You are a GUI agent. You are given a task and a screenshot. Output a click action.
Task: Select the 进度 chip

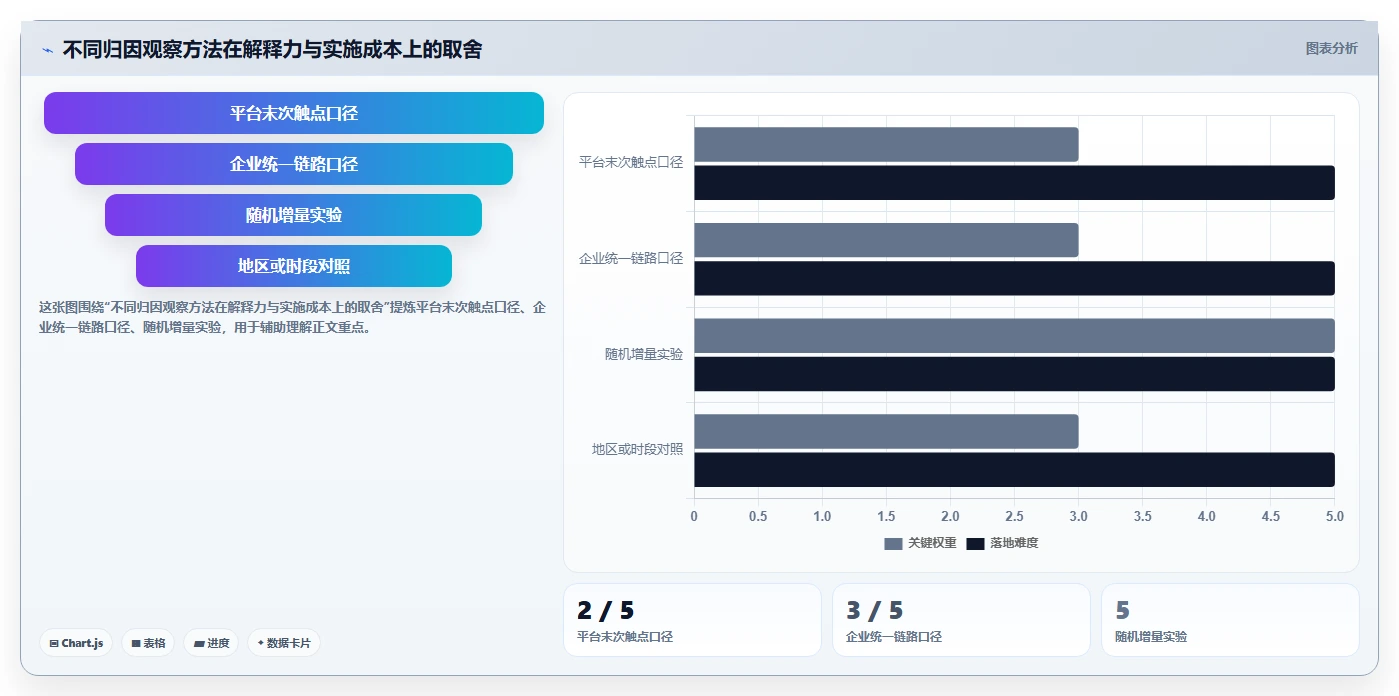tap(211, 643)
